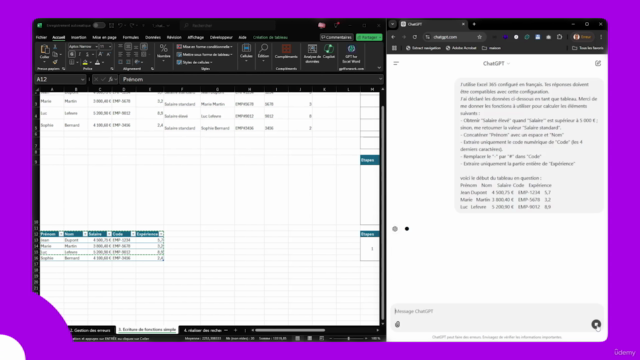The image size is (640, 360).
Task: Attach a file with the paperclip icon
Action: tap(397, 324)
